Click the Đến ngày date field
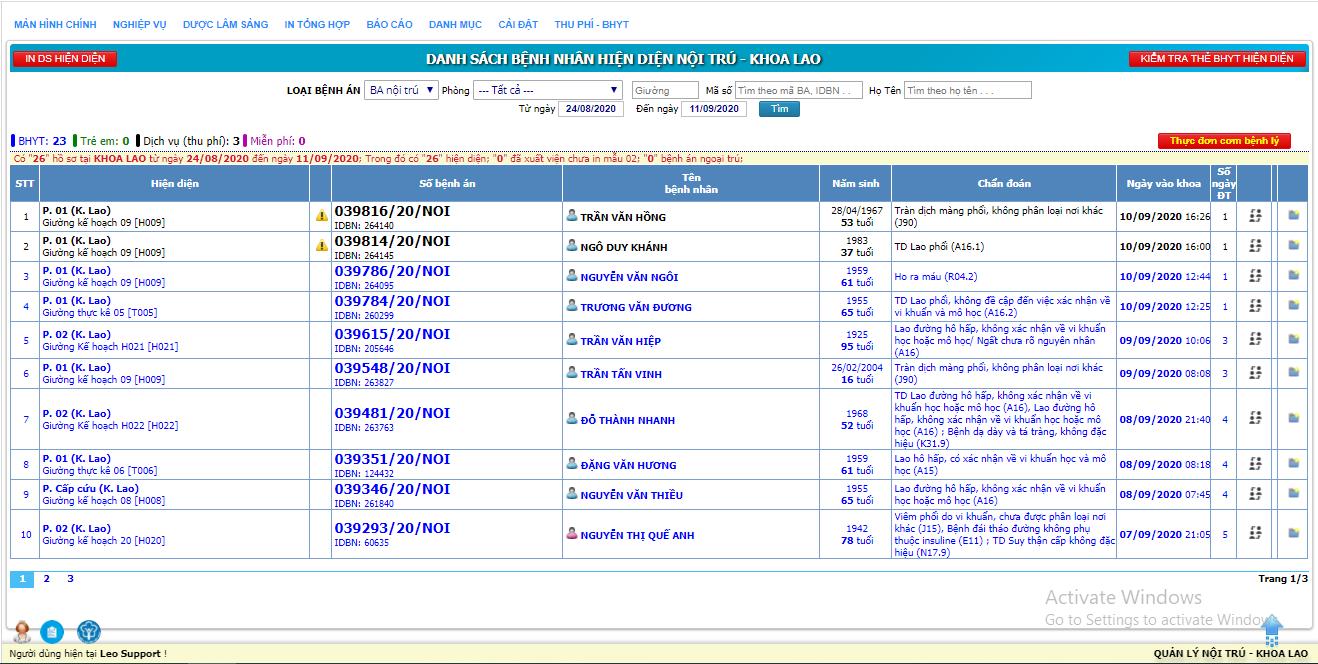 coord(714,109)
